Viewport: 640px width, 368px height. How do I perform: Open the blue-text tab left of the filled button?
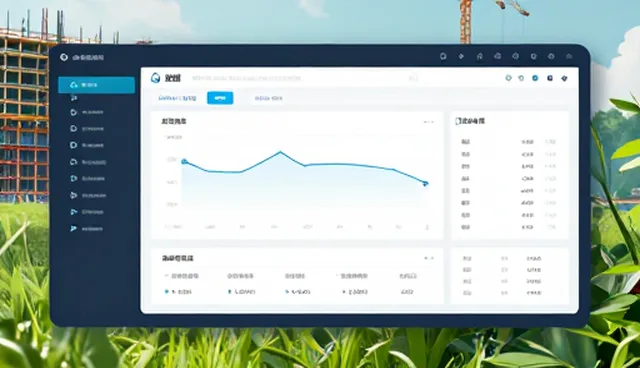point(177,98)
